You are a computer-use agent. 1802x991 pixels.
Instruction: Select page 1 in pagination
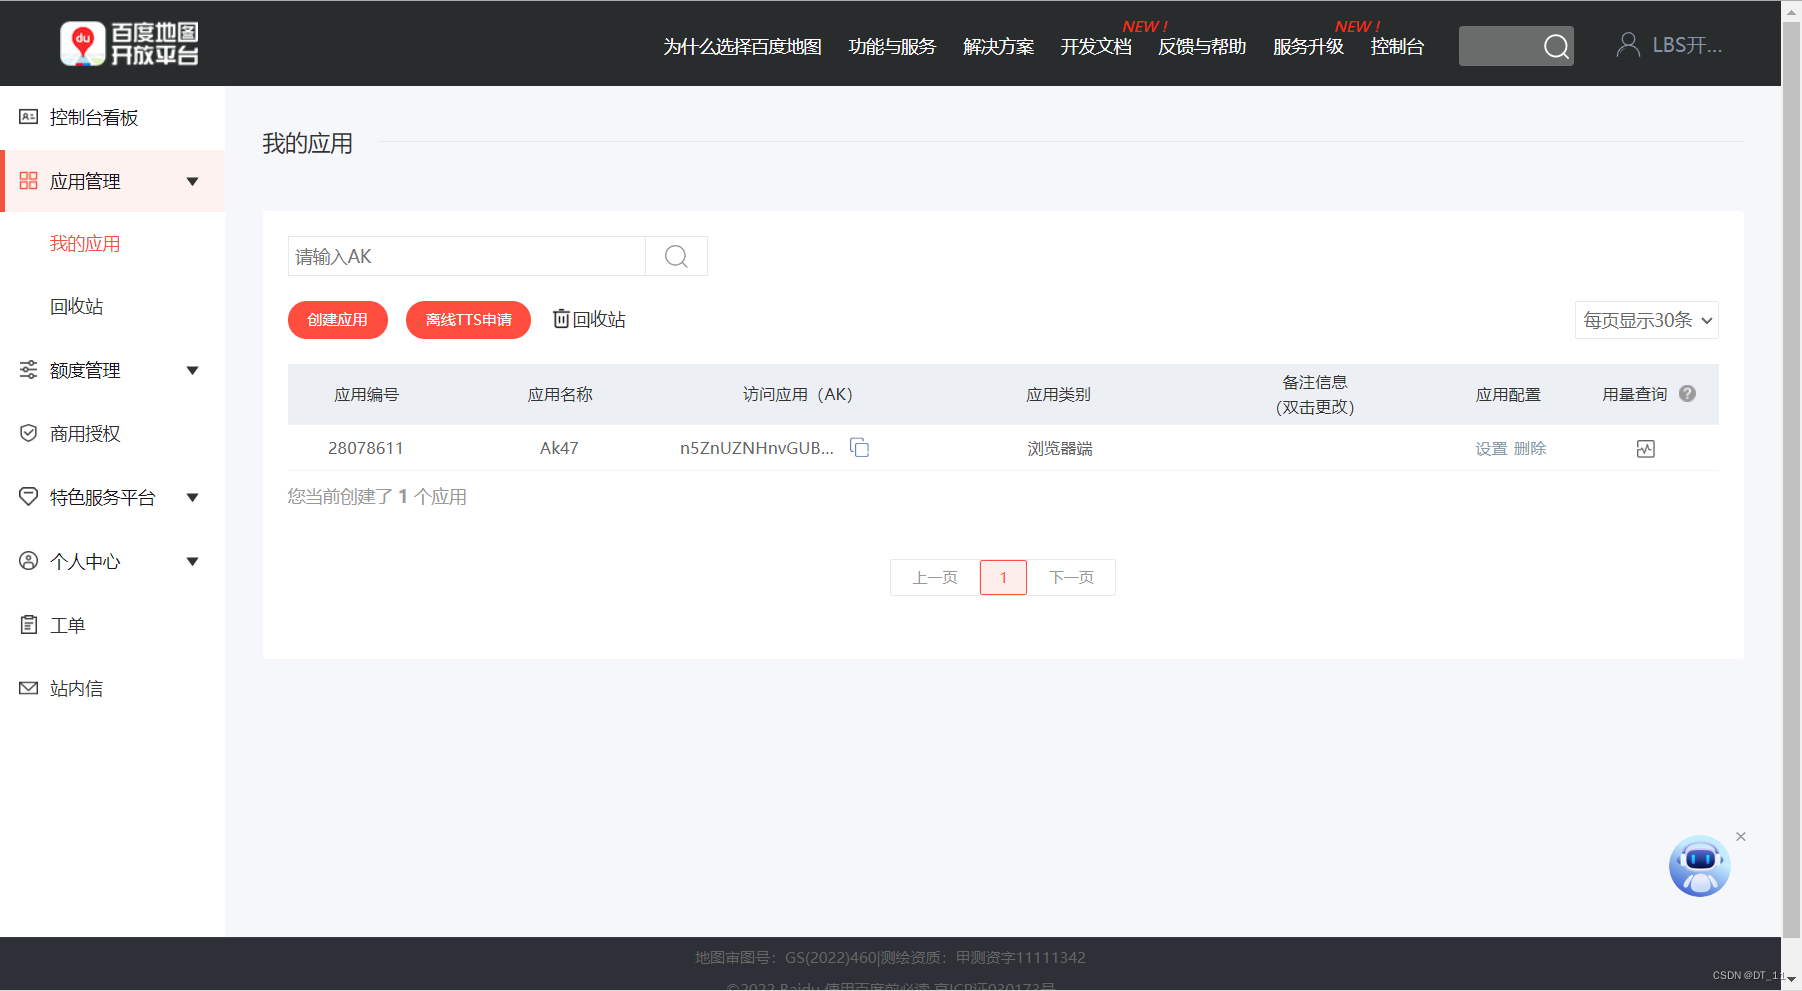coord(1003,577)
